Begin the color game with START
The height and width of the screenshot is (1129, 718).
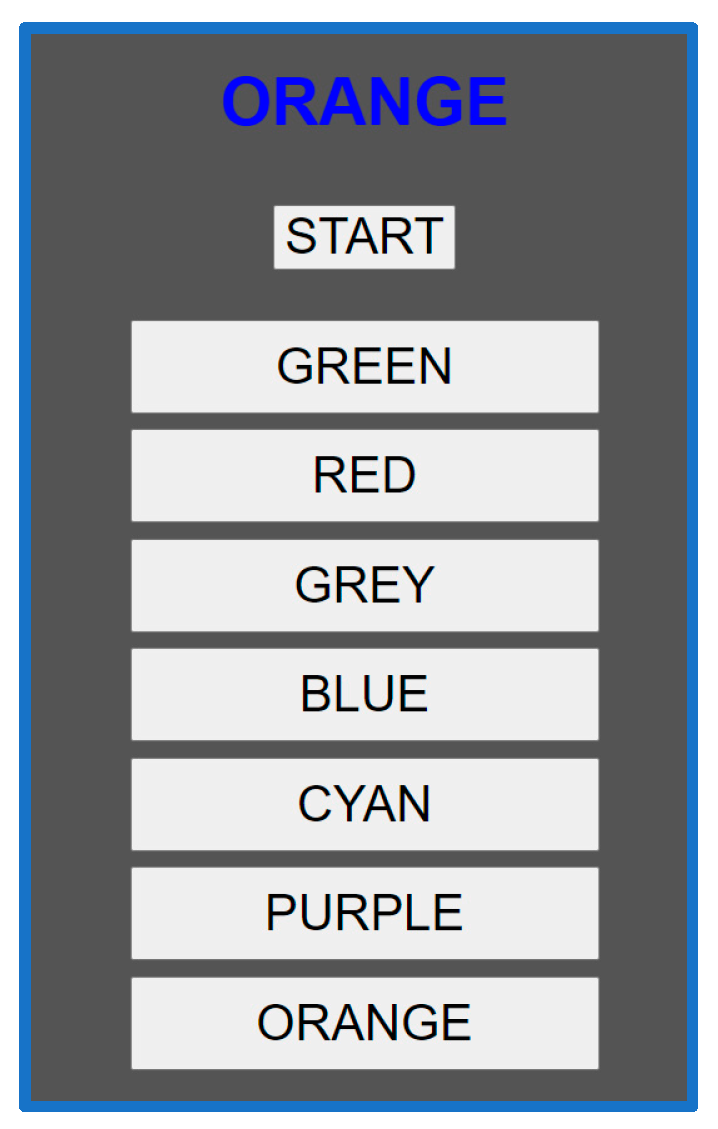(x=364, y=237)
